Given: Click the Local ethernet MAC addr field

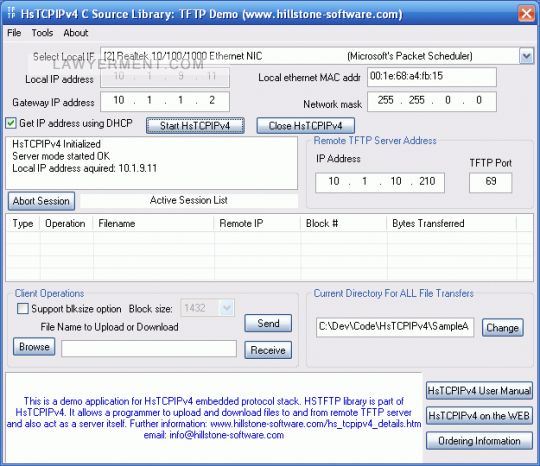Looking at the screenshot, I should pyautogui.click(x=432, y=77).
